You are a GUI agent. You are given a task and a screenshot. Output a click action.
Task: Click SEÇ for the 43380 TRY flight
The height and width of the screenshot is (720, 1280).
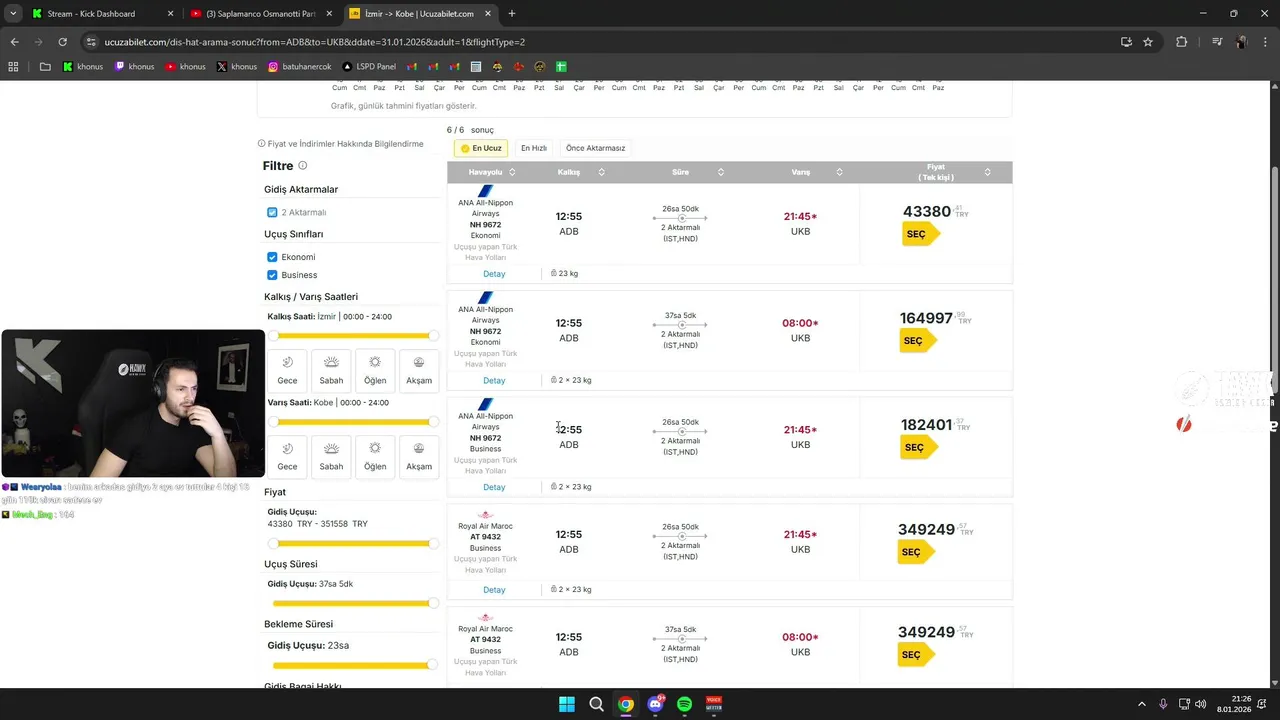click(920, 234)
